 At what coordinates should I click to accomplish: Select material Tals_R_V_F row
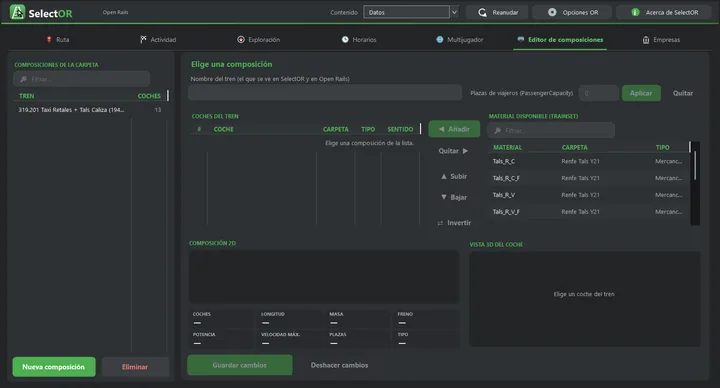(x=588, y=212)
